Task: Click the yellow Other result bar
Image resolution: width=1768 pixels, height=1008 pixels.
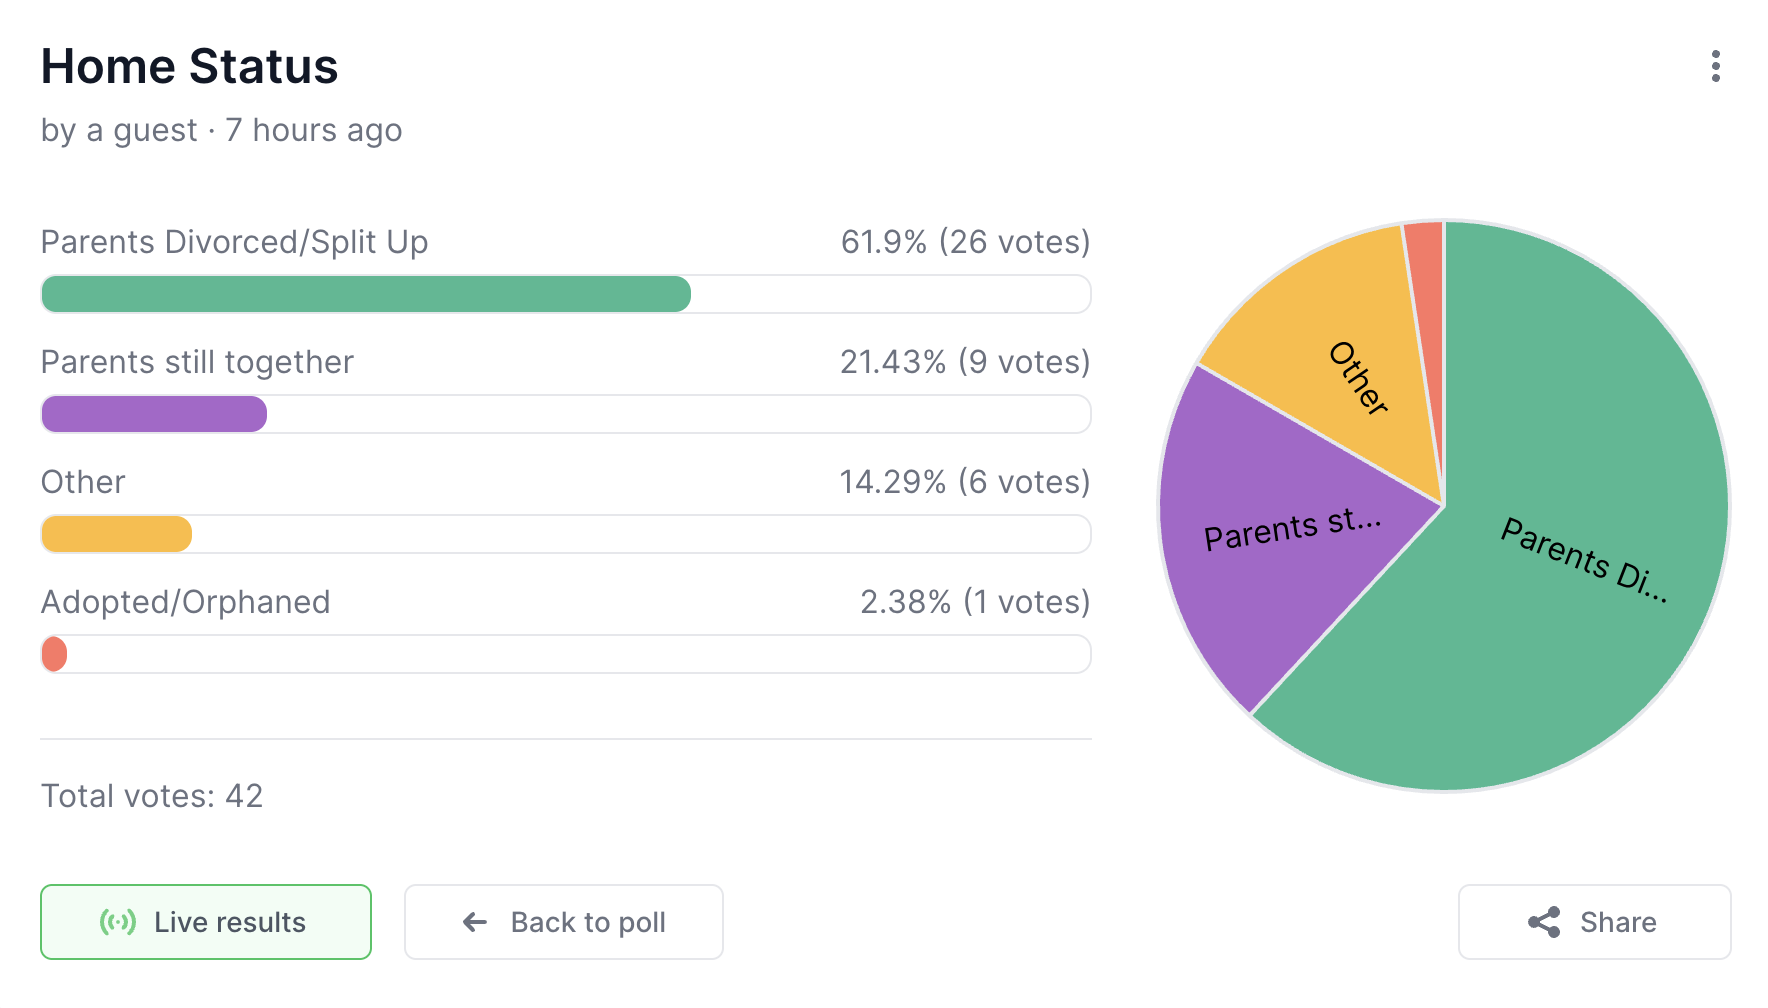Action: tap(116, 534)
